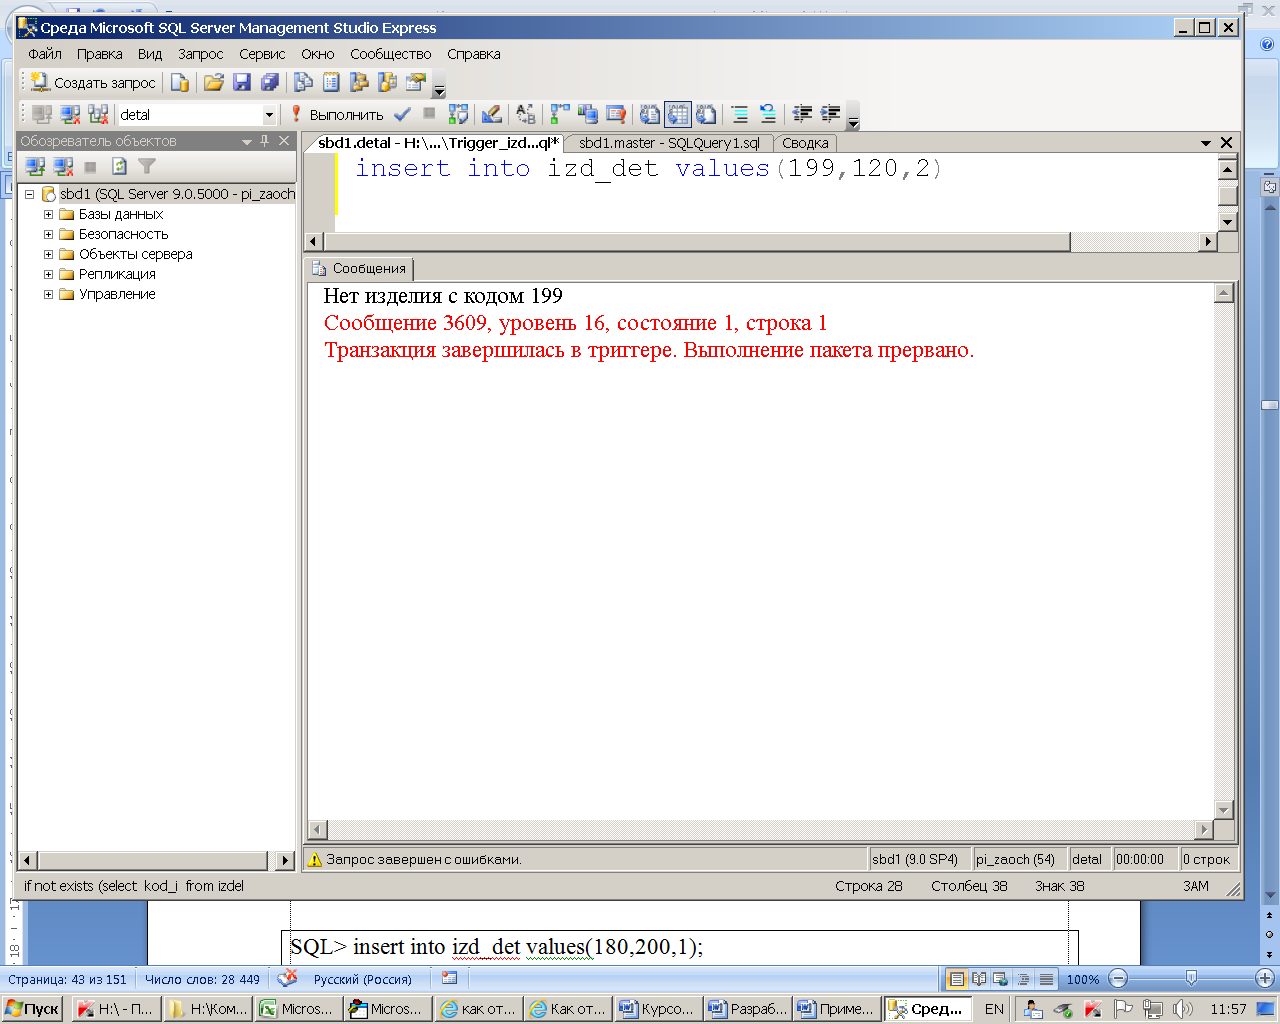Screen dimensions: 1280x1024
Task: Open the active files list dropdown
Action: pyautogui.click(x=1206, y=143)
